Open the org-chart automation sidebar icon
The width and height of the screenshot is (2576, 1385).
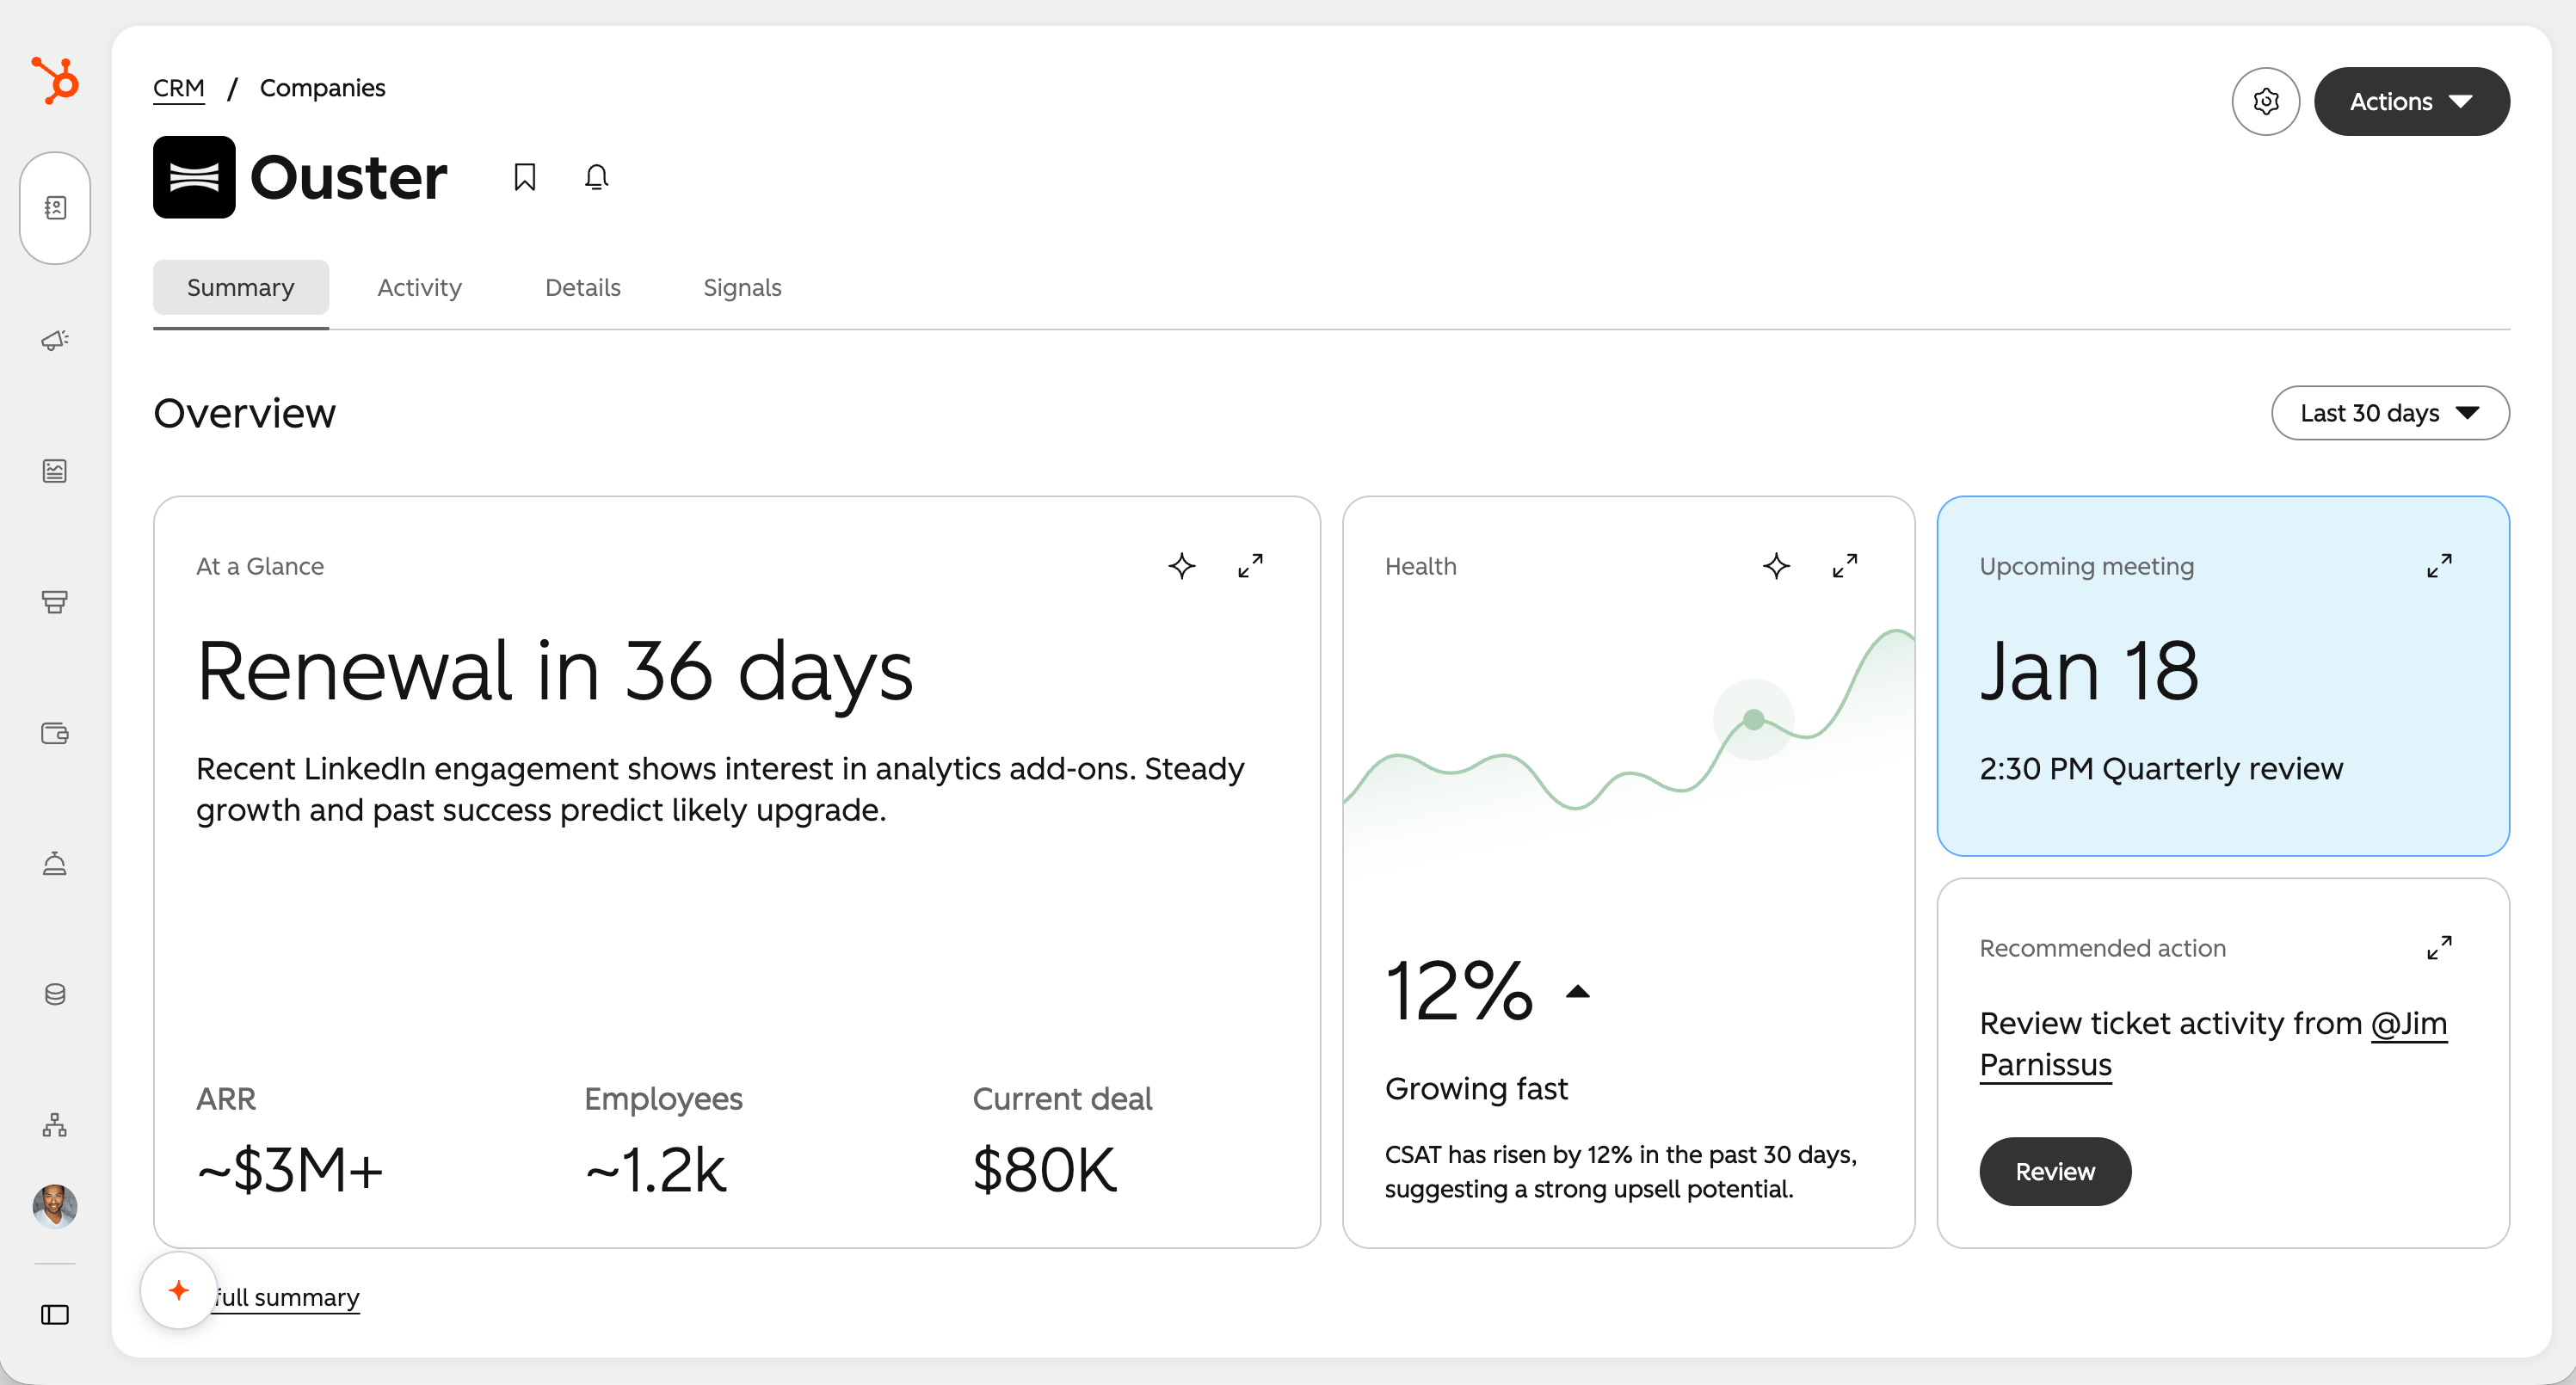click(55, 1125)
